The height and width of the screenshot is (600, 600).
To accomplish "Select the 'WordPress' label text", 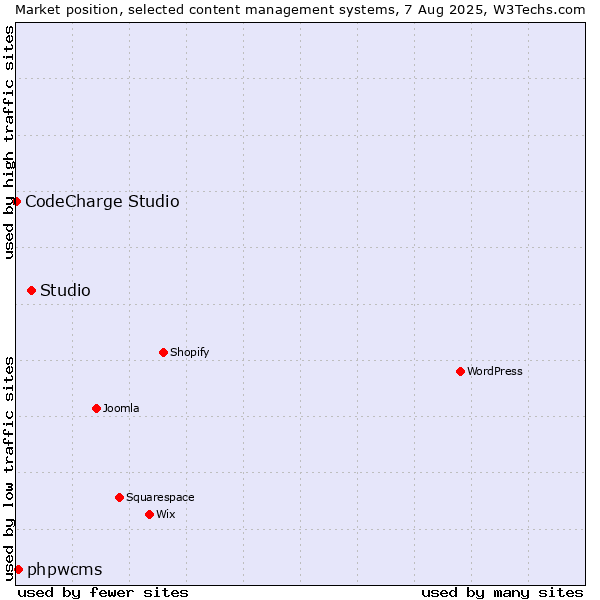I will [495, 371].
